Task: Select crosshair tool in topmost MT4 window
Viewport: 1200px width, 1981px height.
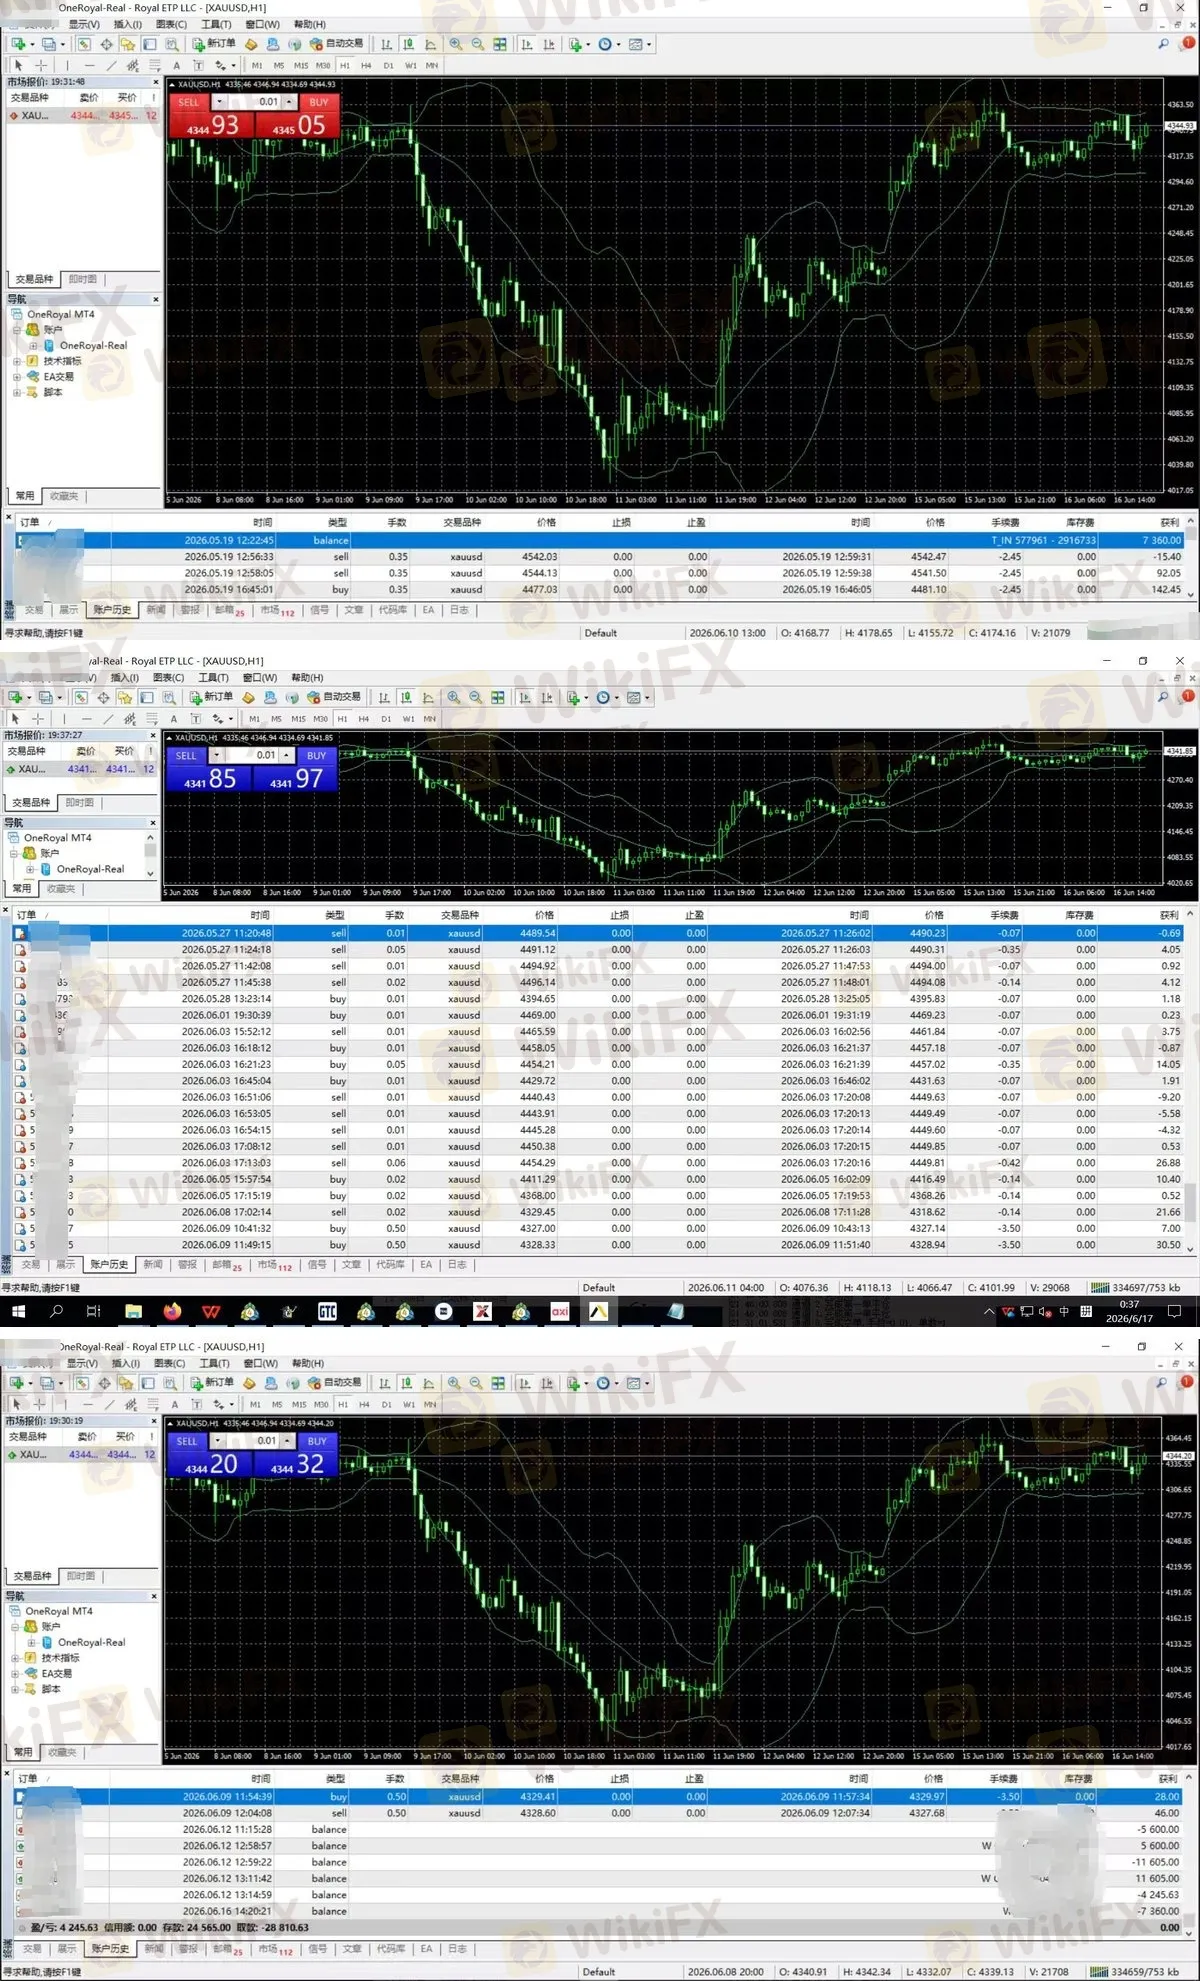Action: [x=41, y=65]
